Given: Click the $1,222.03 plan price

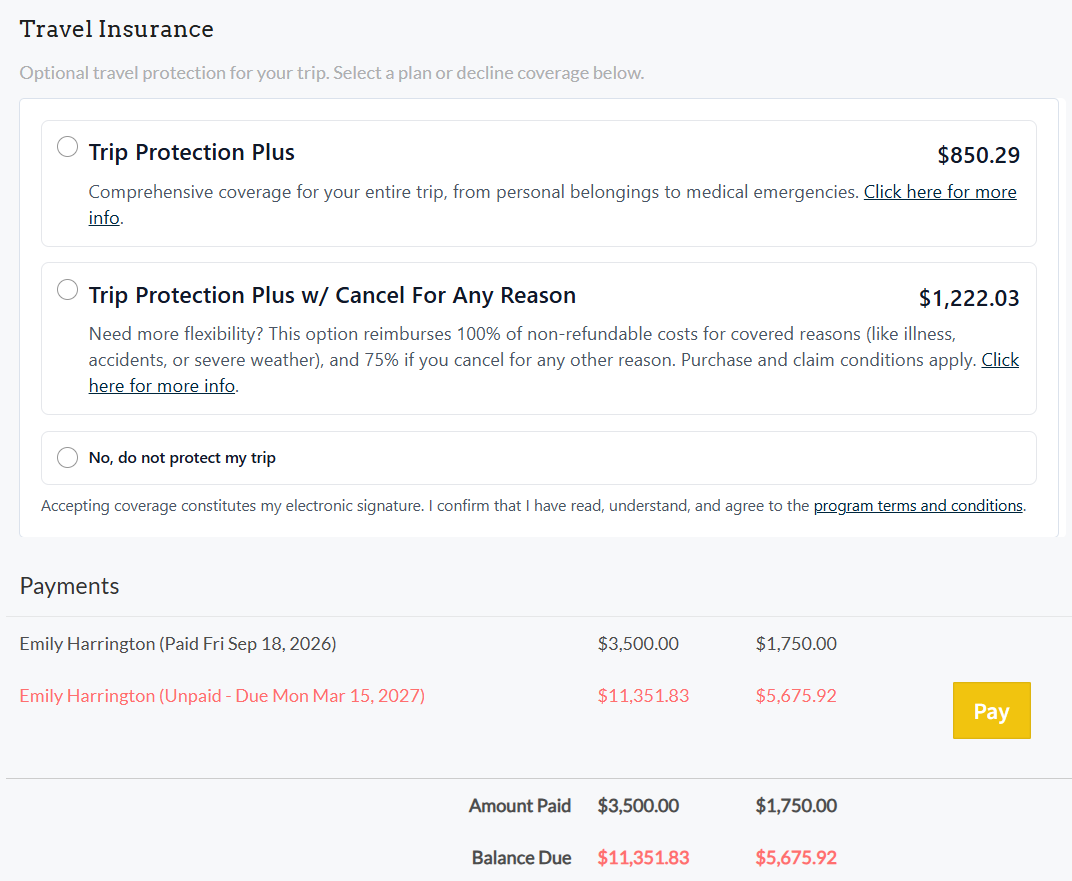Looking at the screenshot, I should (x=969, y=298).
